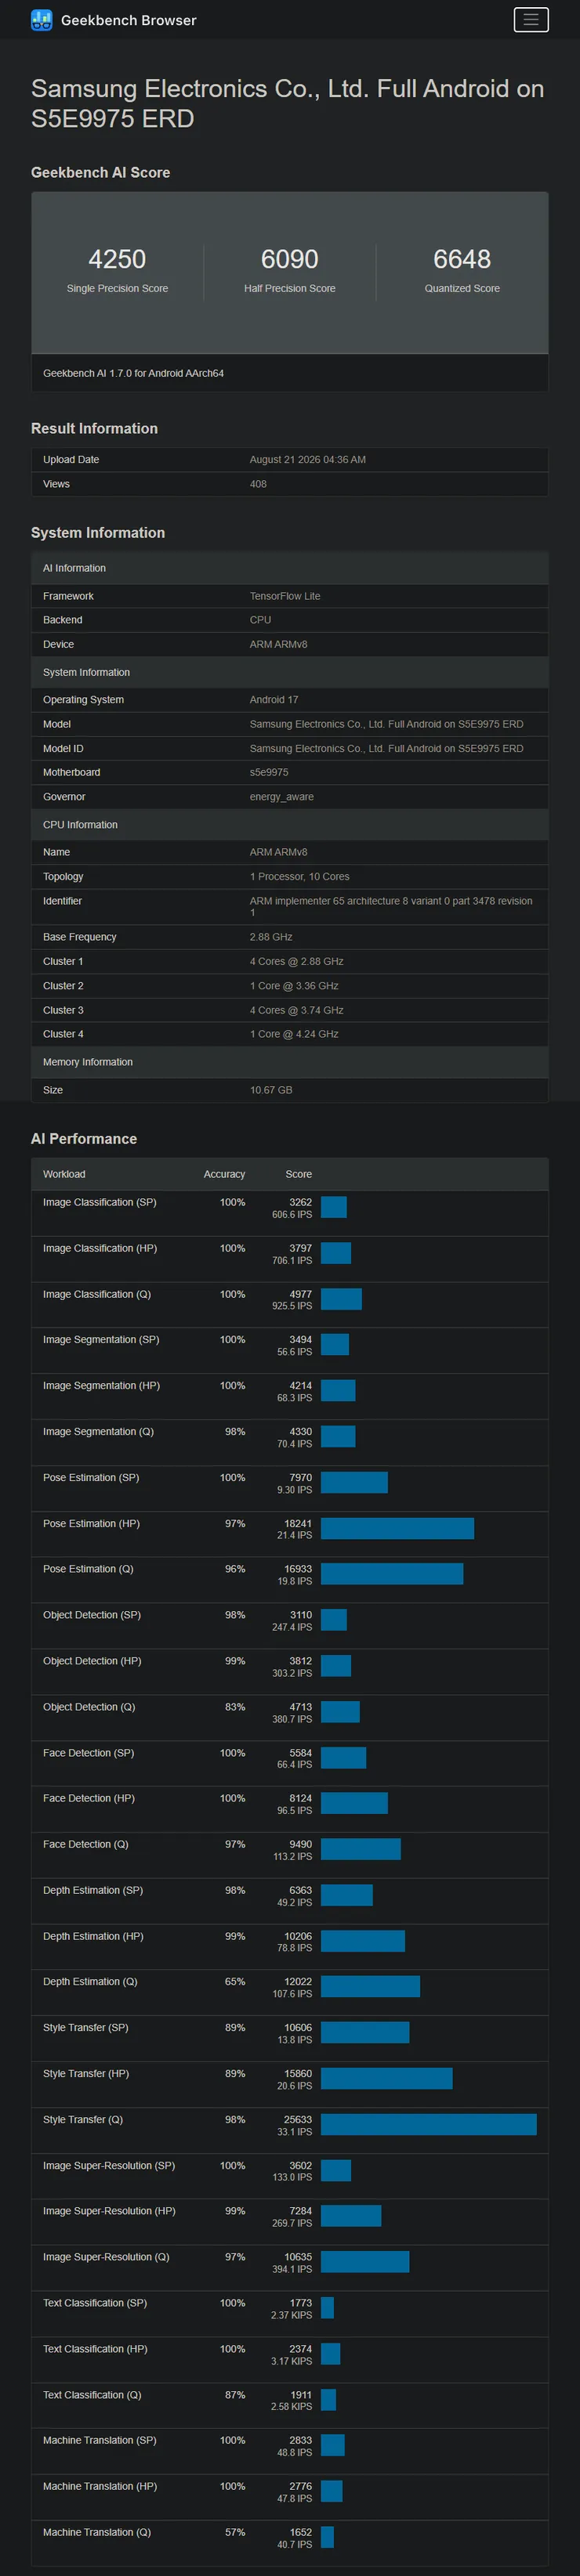Click the Style Transfer (Q) score bar
The image size is (580, 2576).
click(x=429, y=2124)
